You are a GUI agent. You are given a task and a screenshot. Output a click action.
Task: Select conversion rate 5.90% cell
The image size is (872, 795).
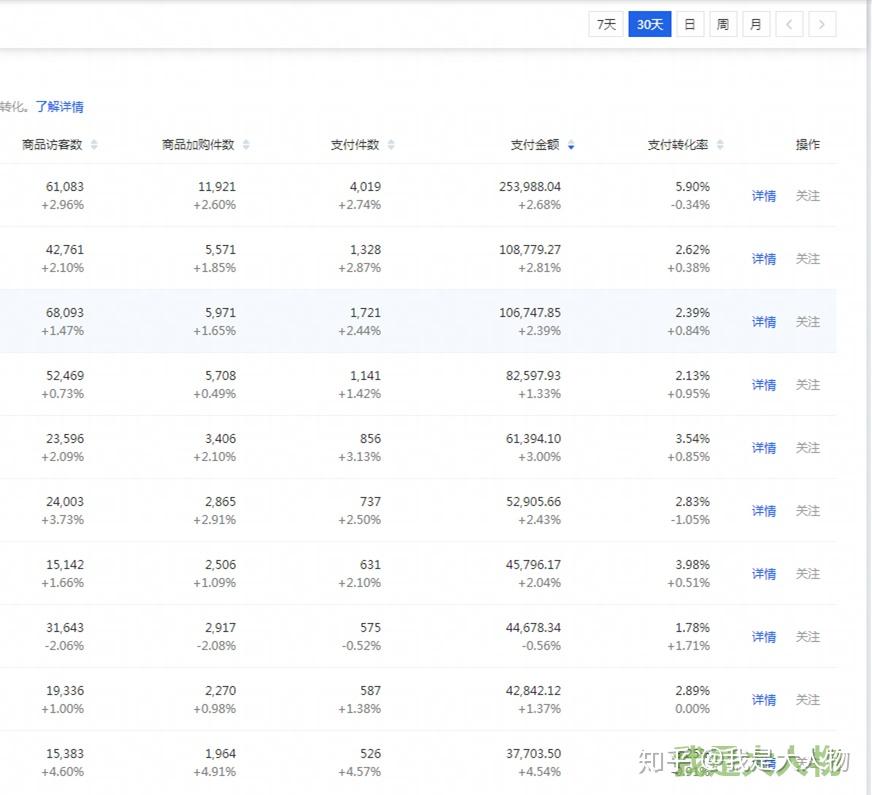pos(692,187)
